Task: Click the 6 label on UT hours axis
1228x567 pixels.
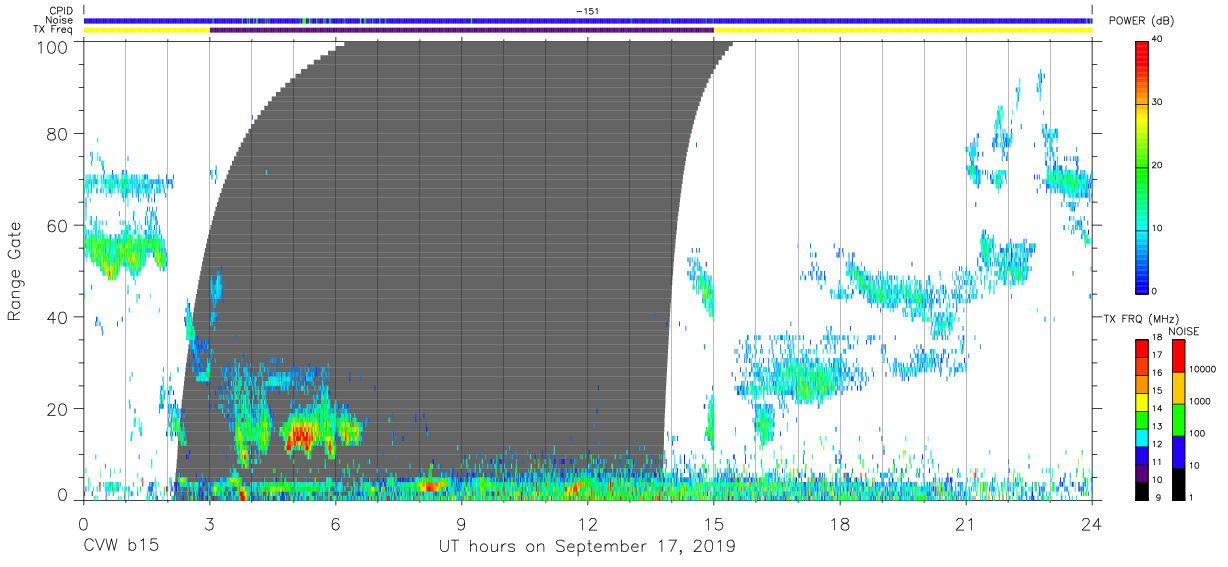Action: coord(335,522)
